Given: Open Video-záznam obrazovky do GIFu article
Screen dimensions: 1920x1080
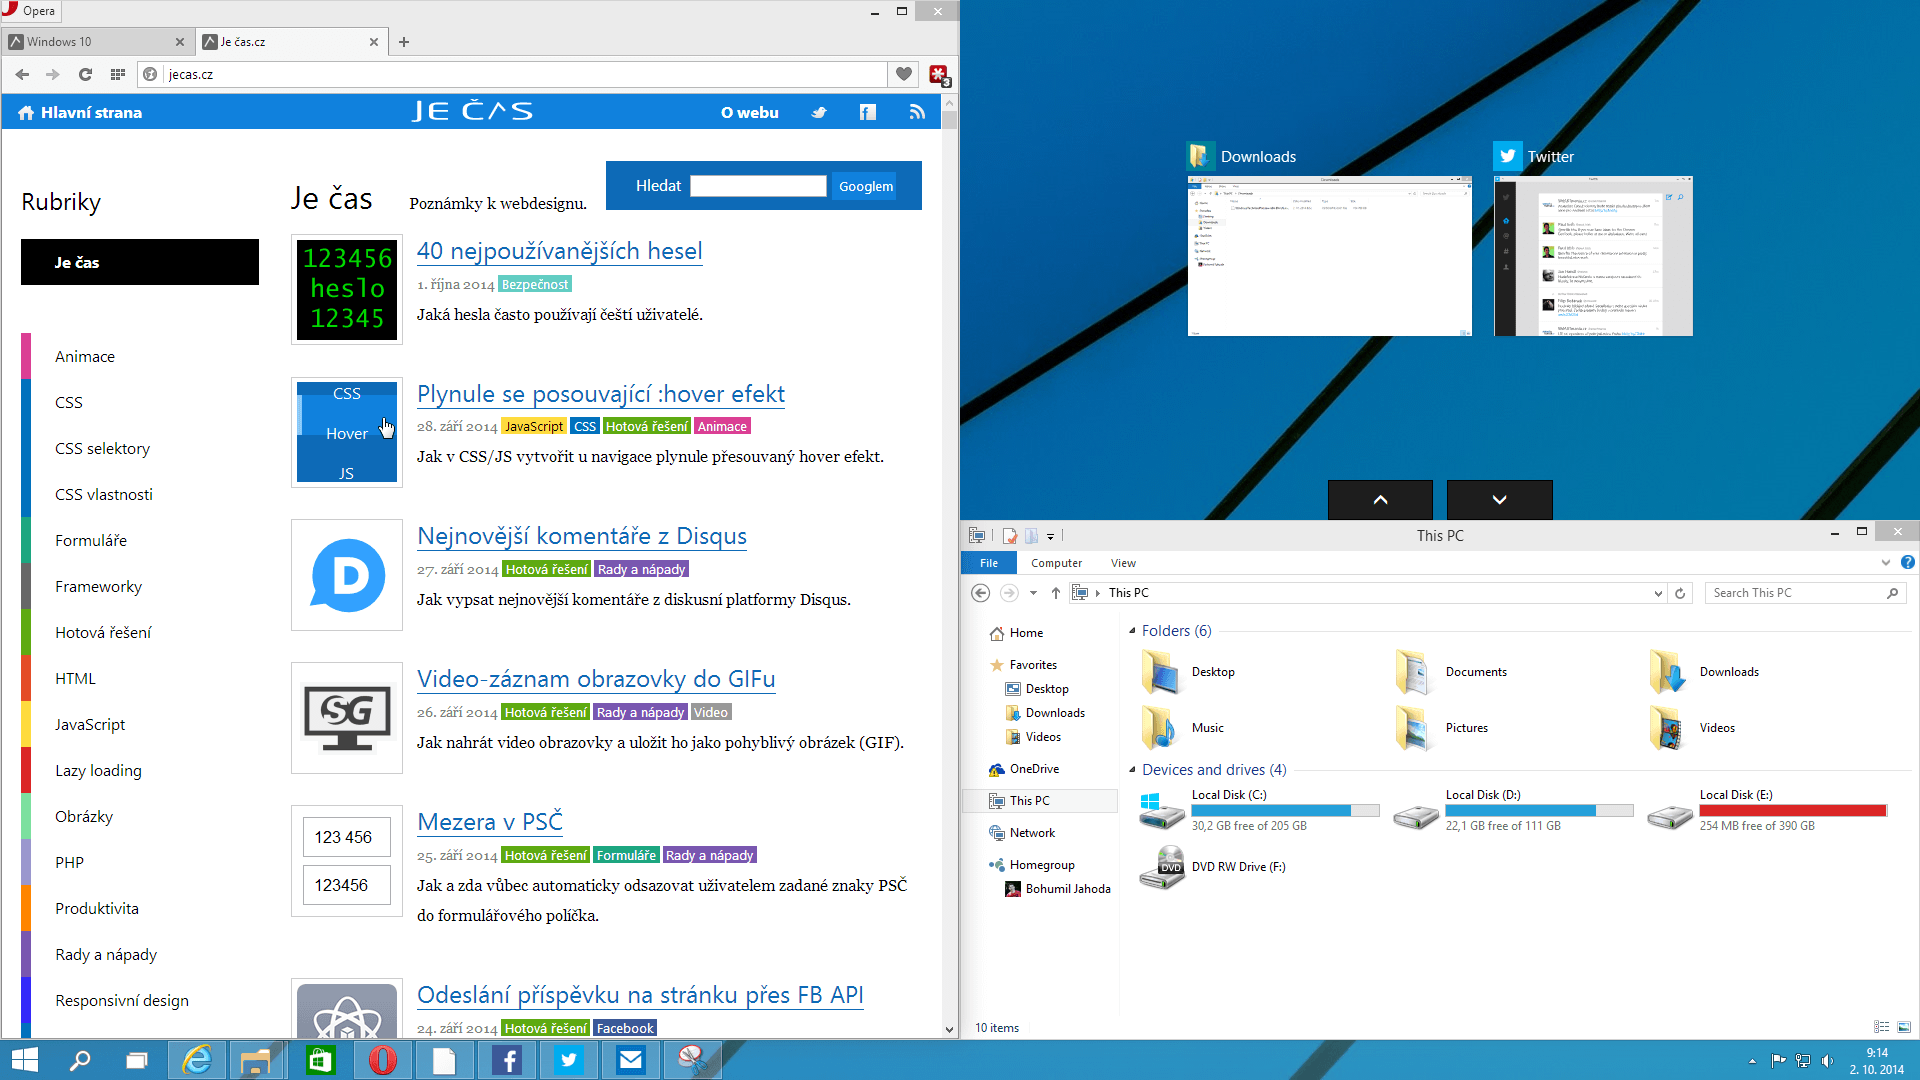Looking at the screenshot, I should 596,679.
